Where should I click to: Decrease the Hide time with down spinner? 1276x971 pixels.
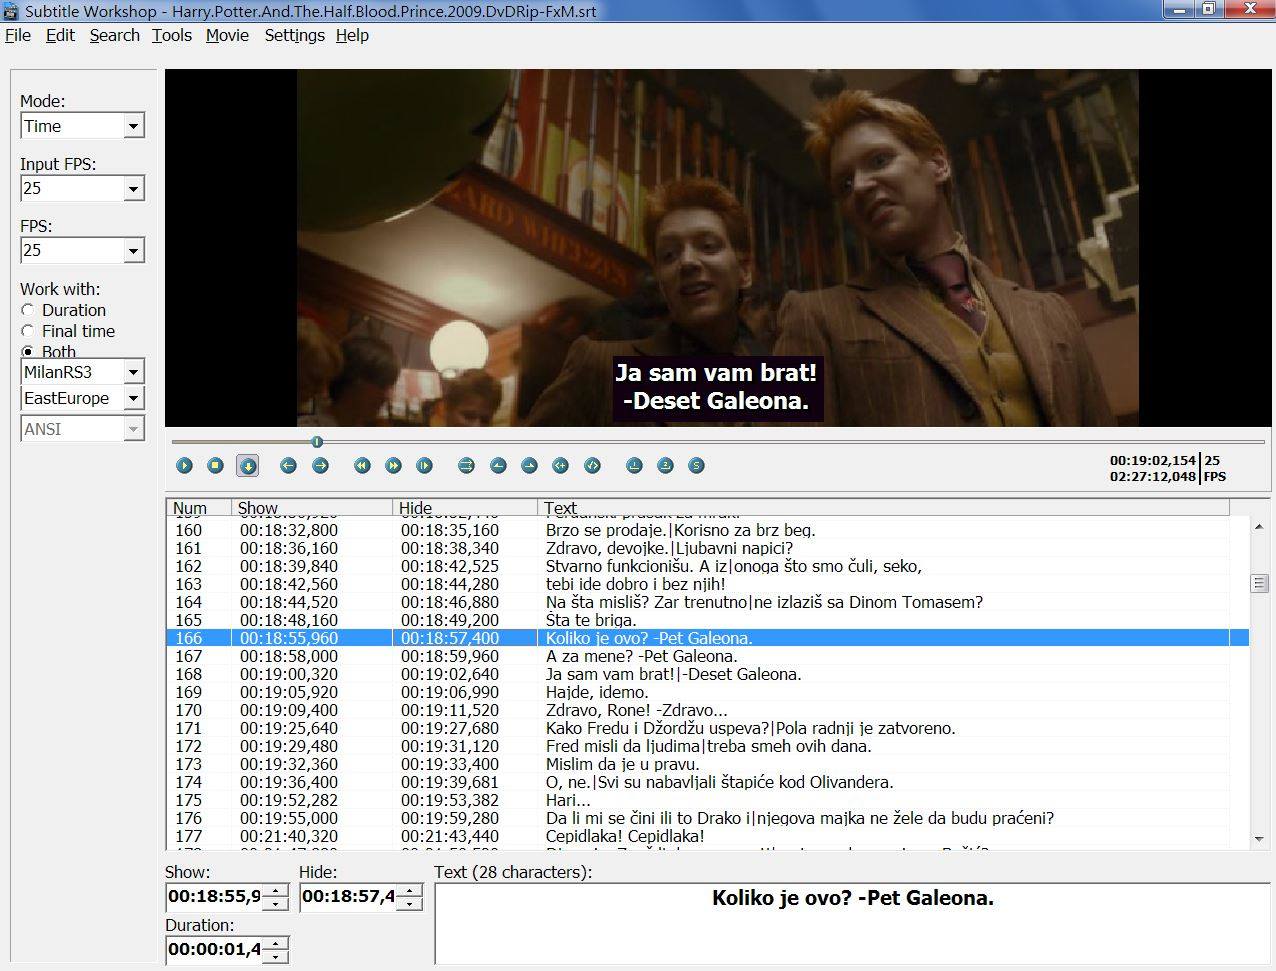coord(409,903)
